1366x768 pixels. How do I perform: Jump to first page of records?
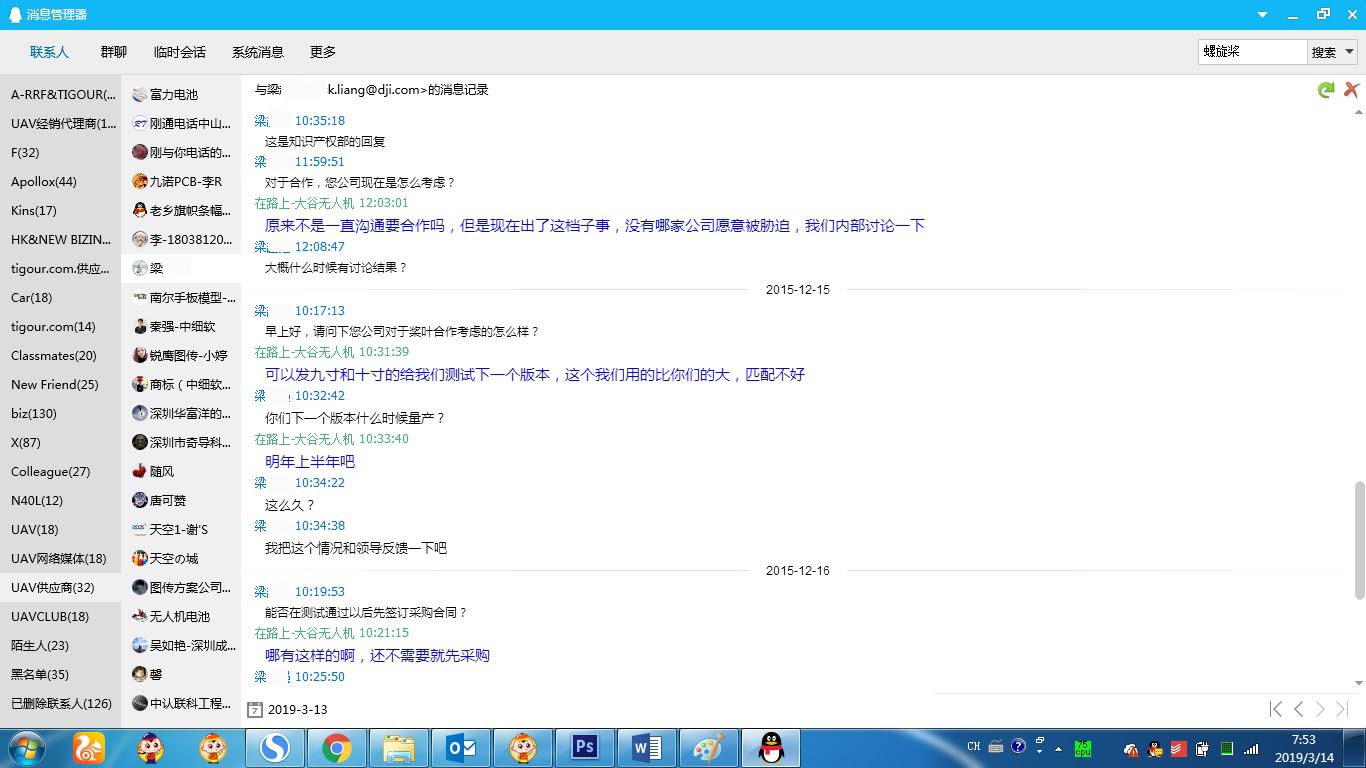pos(1276,709)
